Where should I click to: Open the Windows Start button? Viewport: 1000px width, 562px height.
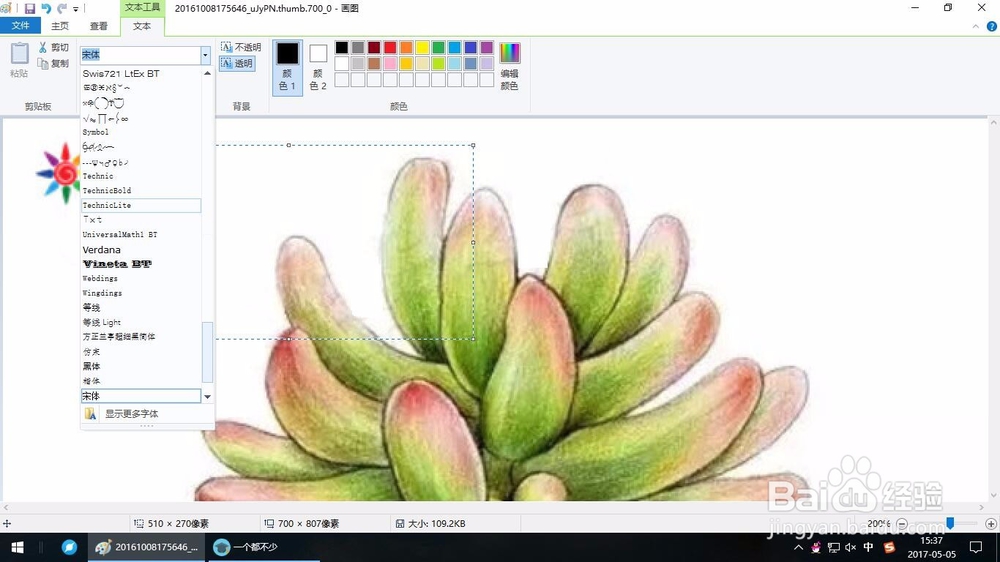(18, 547)
